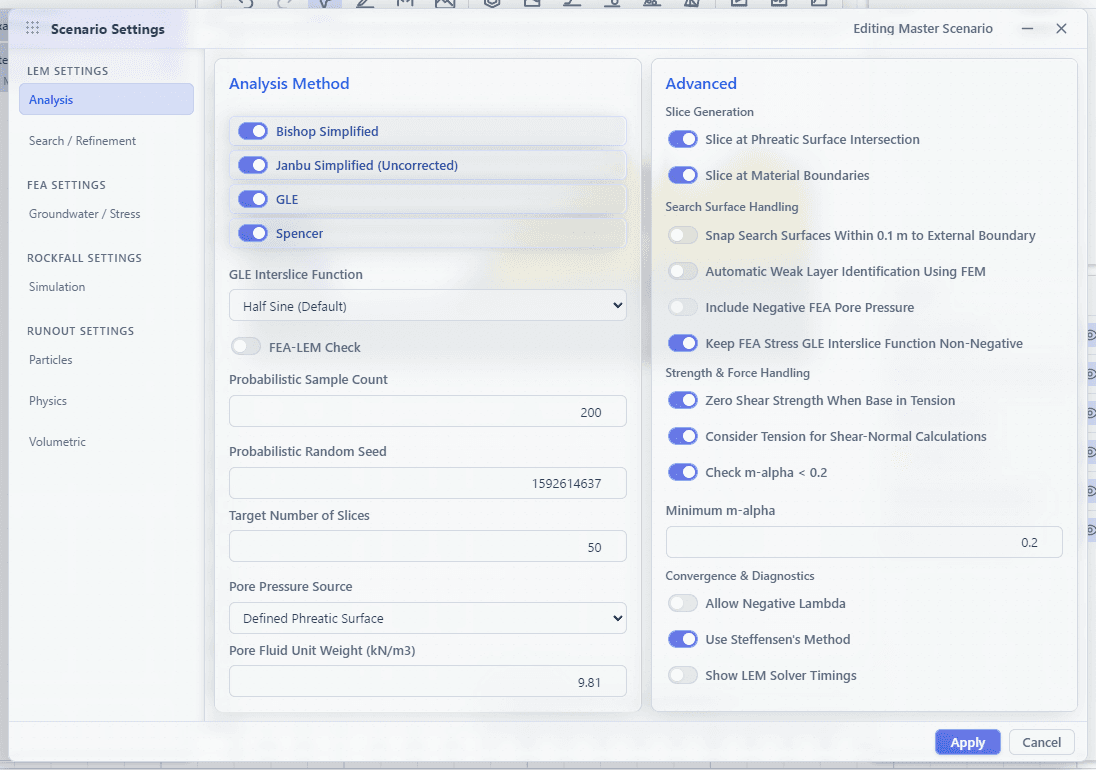Enable Allow Negative Lambda
1096x770 pixels.
[x=682, y=603]
